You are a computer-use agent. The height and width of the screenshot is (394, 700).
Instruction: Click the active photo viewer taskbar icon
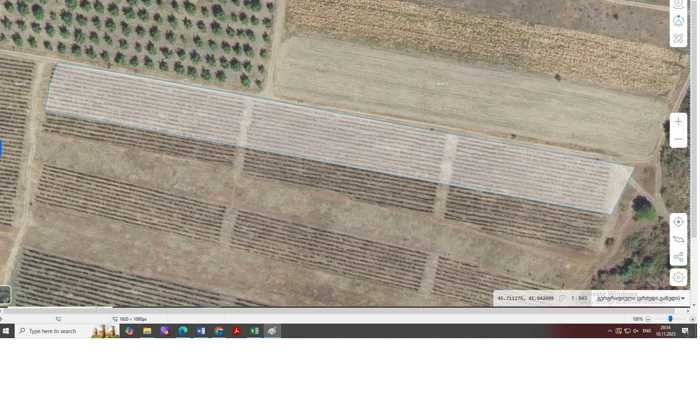tap(272, 331)
